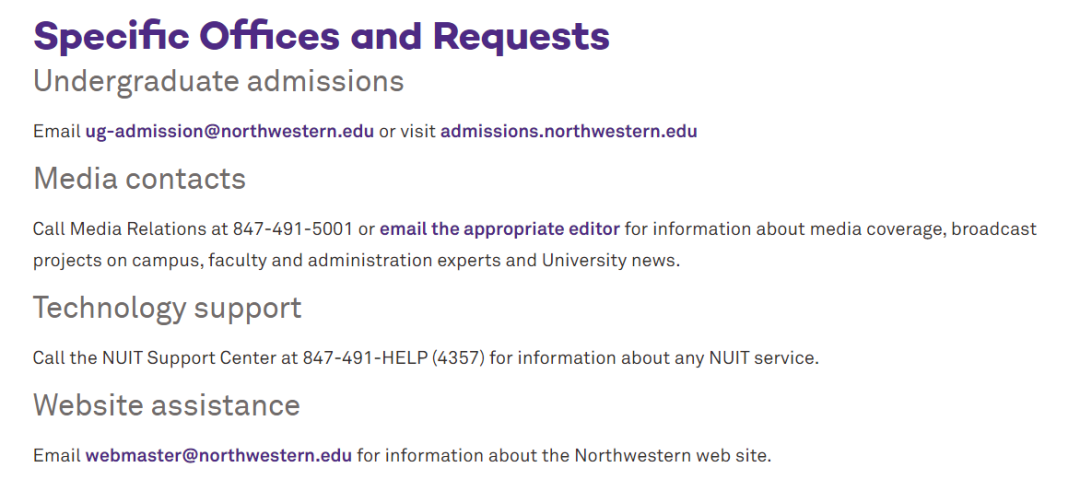
Task: Select the 'Specific Offices and Requests' heading
Action: [322, 36]
